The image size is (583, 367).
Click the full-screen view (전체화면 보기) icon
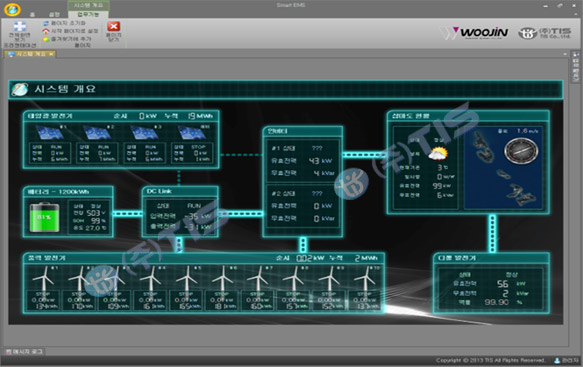tap(20, 26)
